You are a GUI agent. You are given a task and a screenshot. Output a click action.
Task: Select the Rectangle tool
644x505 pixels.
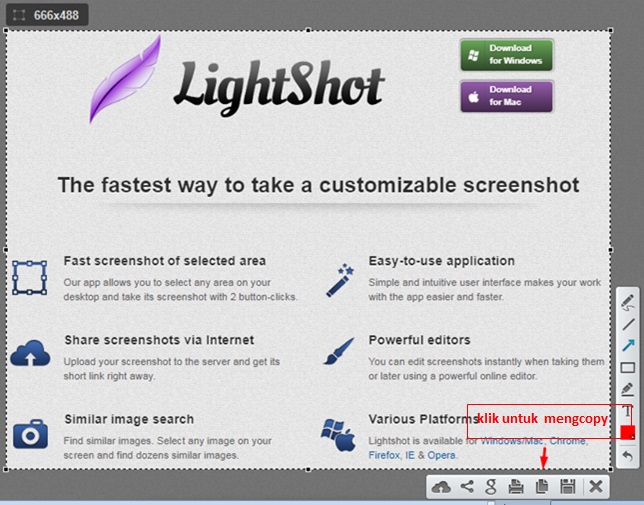tap(628, 367)
